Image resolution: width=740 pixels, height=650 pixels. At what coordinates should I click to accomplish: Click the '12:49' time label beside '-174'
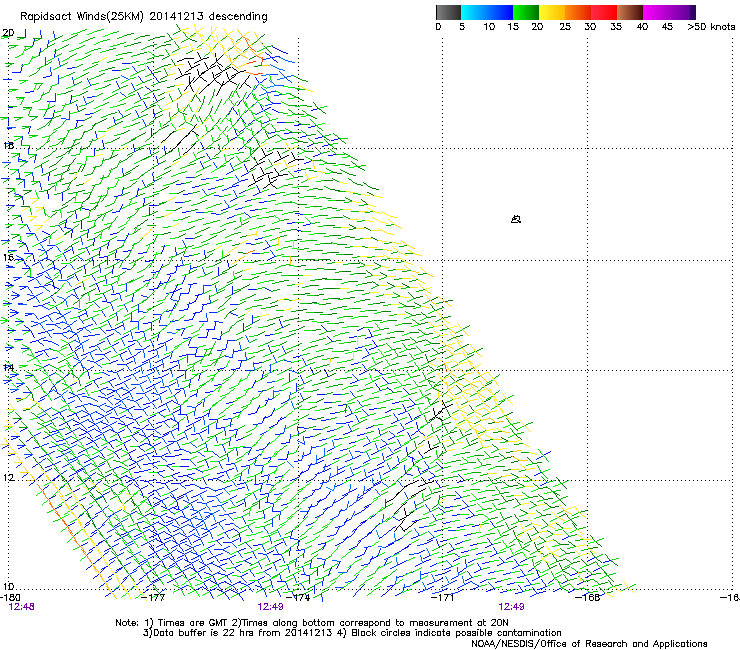(x=270, y=607)
